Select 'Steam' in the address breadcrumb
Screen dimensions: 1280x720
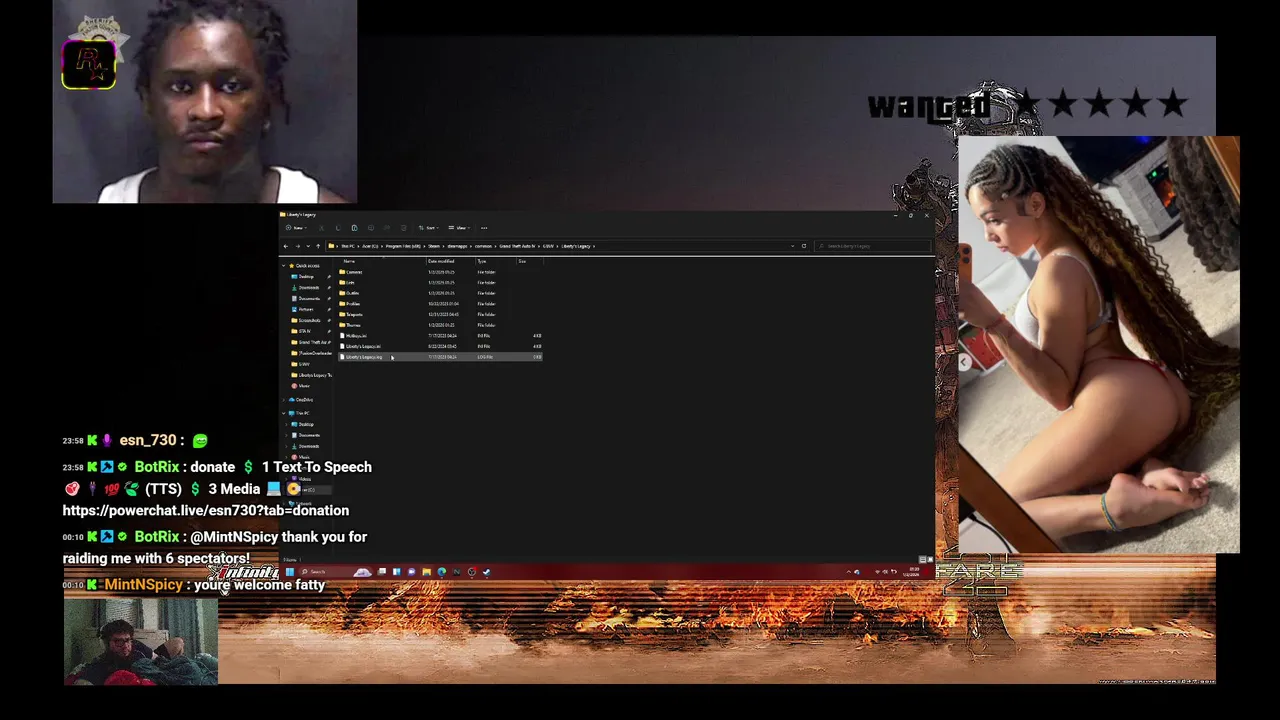(x=434, y=246)
